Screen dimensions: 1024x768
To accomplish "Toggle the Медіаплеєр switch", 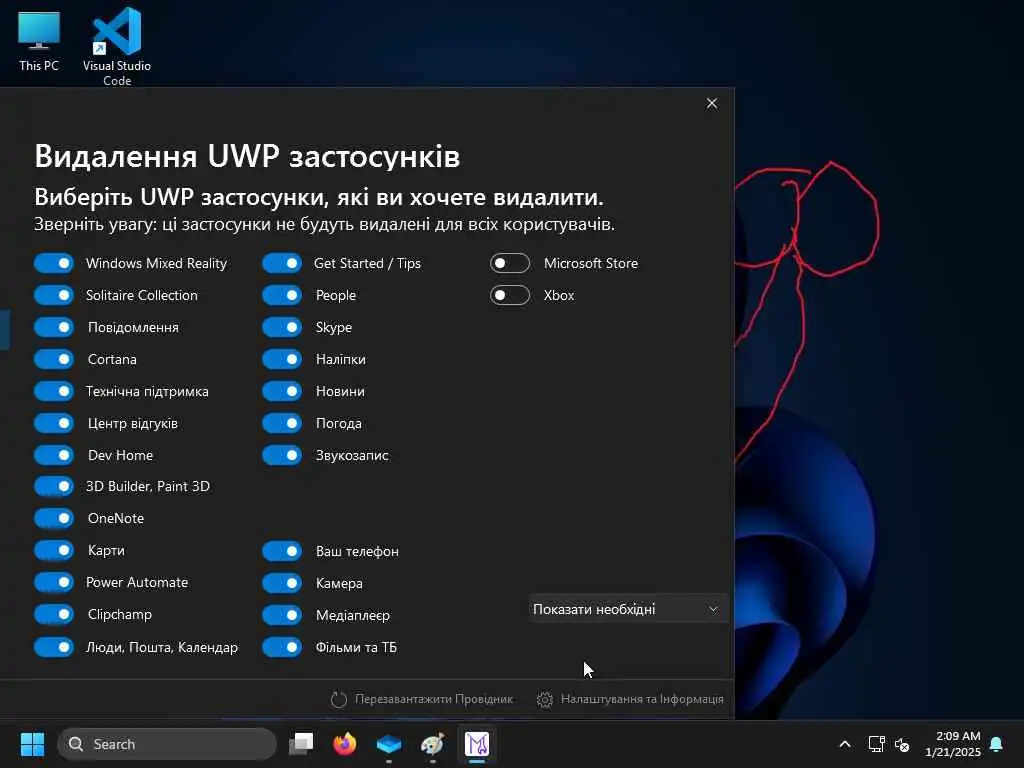I will [x=282, y=615].
